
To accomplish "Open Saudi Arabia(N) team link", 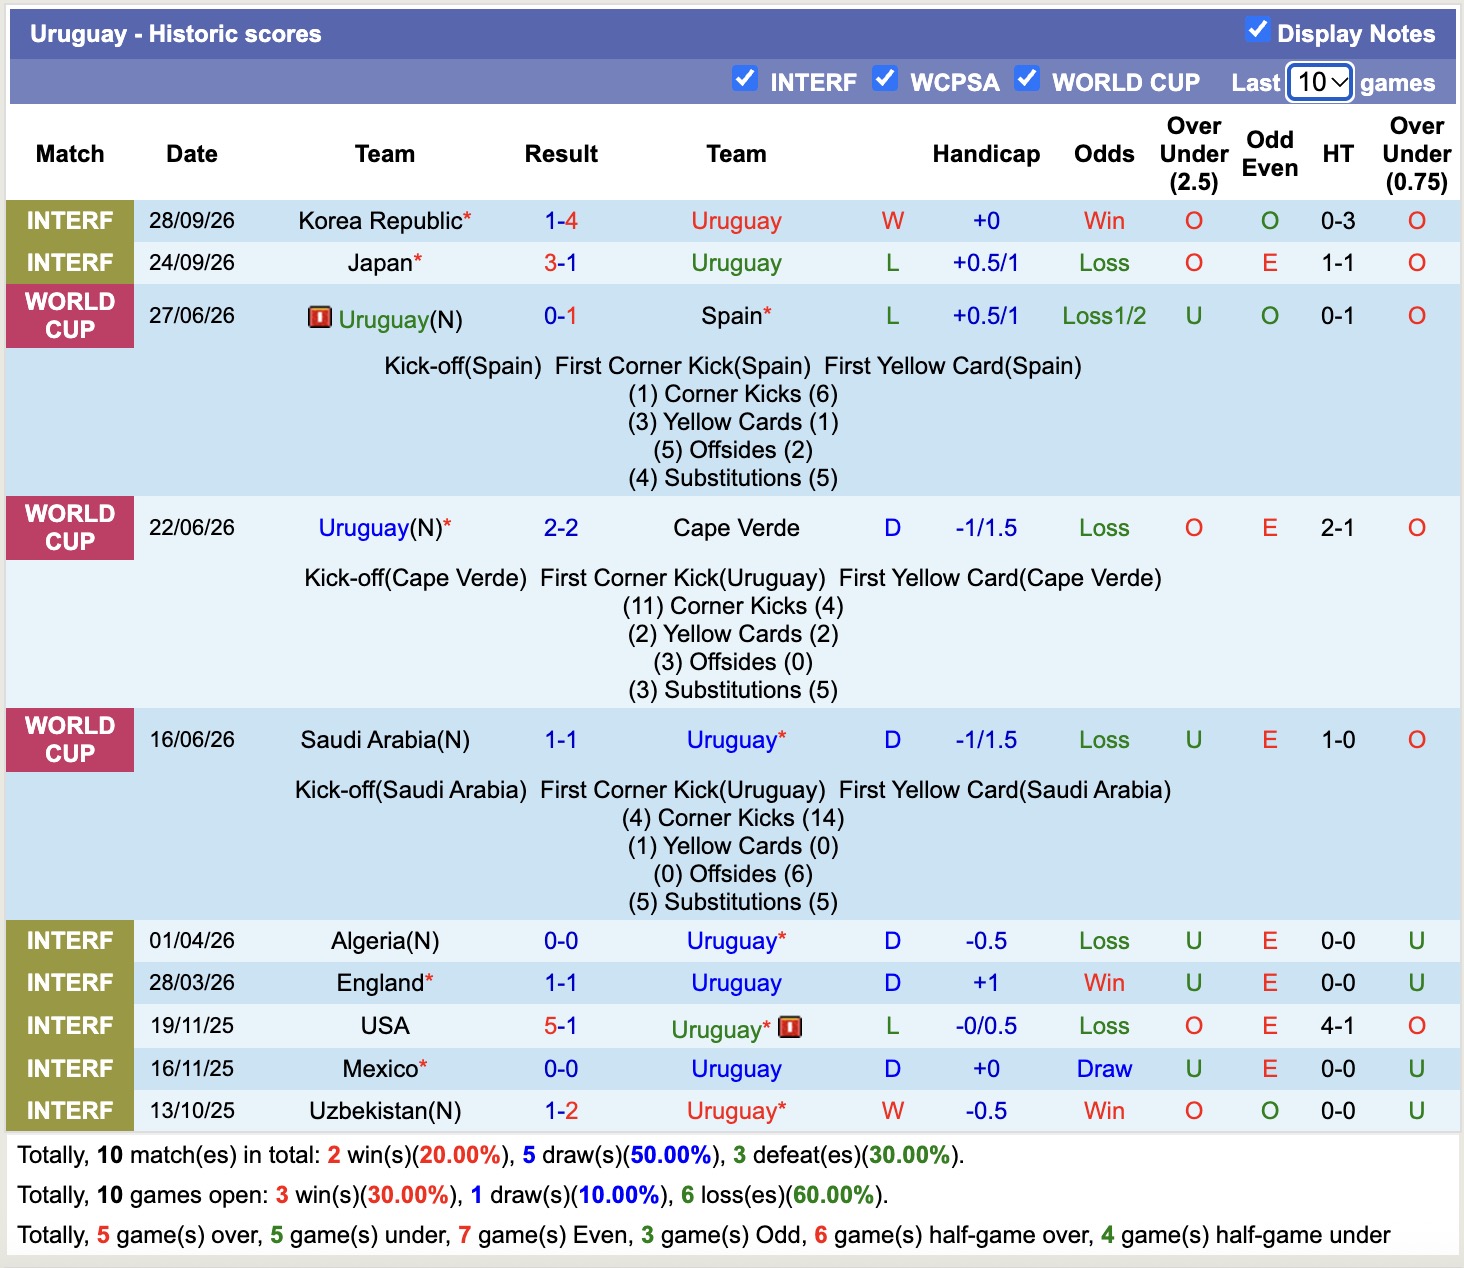I will tap(385, 740).
